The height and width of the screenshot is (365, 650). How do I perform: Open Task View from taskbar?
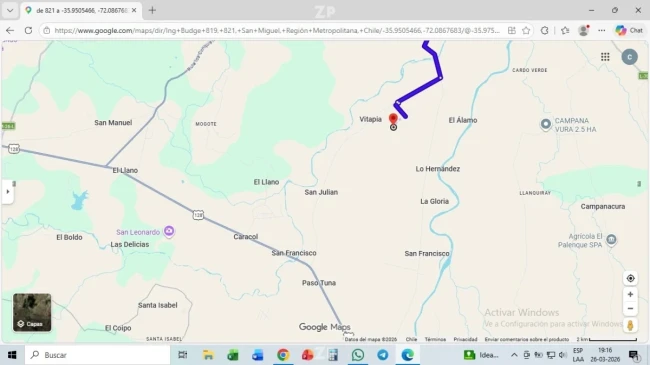point(182,355)
